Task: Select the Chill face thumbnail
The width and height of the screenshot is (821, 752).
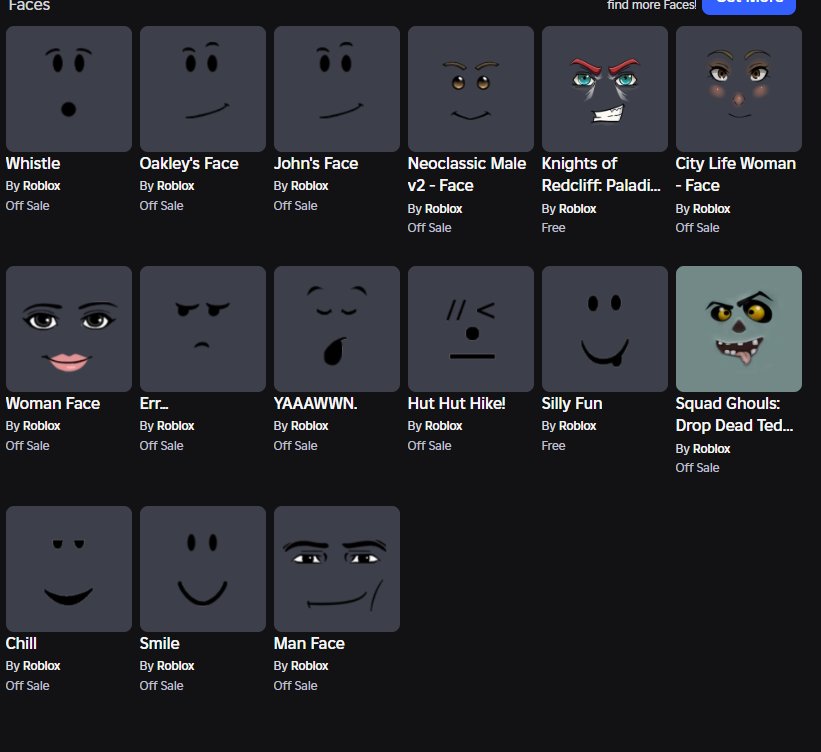Action: (69, 569)
